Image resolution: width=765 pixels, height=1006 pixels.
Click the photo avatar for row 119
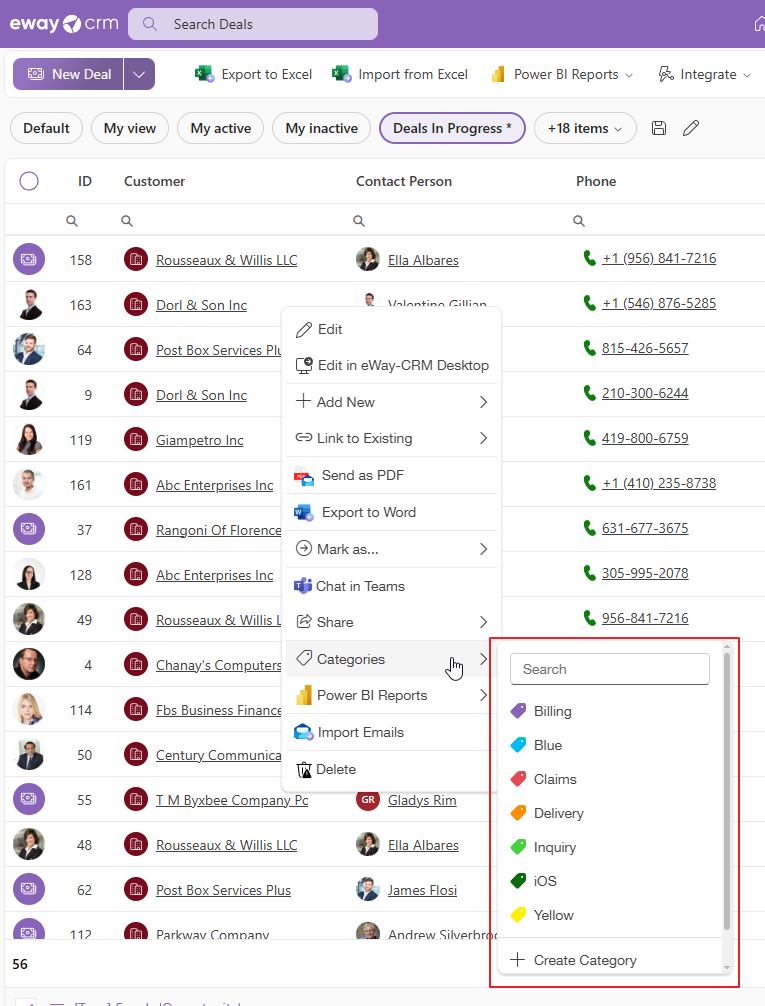(x=29, y=439)
